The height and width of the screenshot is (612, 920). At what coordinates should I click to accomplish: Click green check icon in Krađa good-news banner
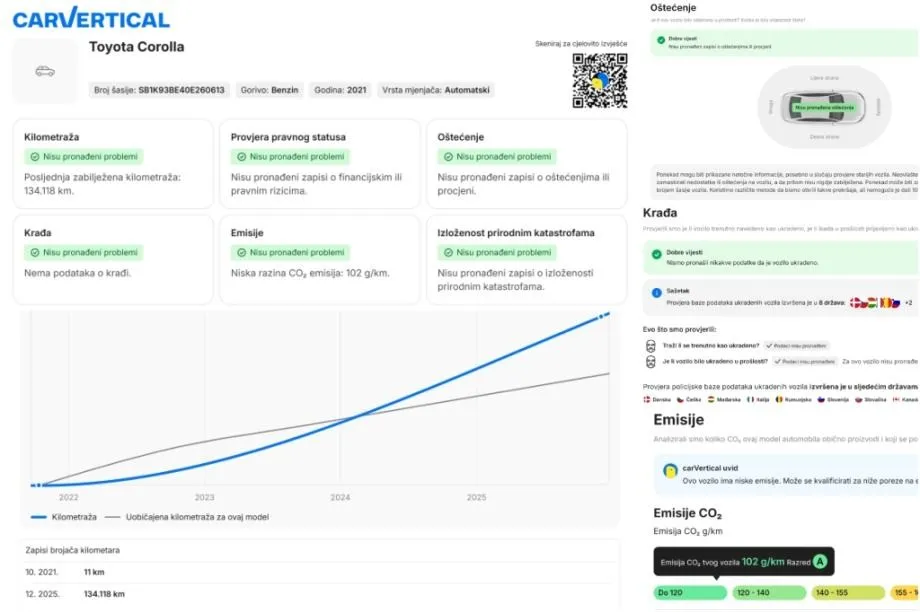tap(657, 254)
